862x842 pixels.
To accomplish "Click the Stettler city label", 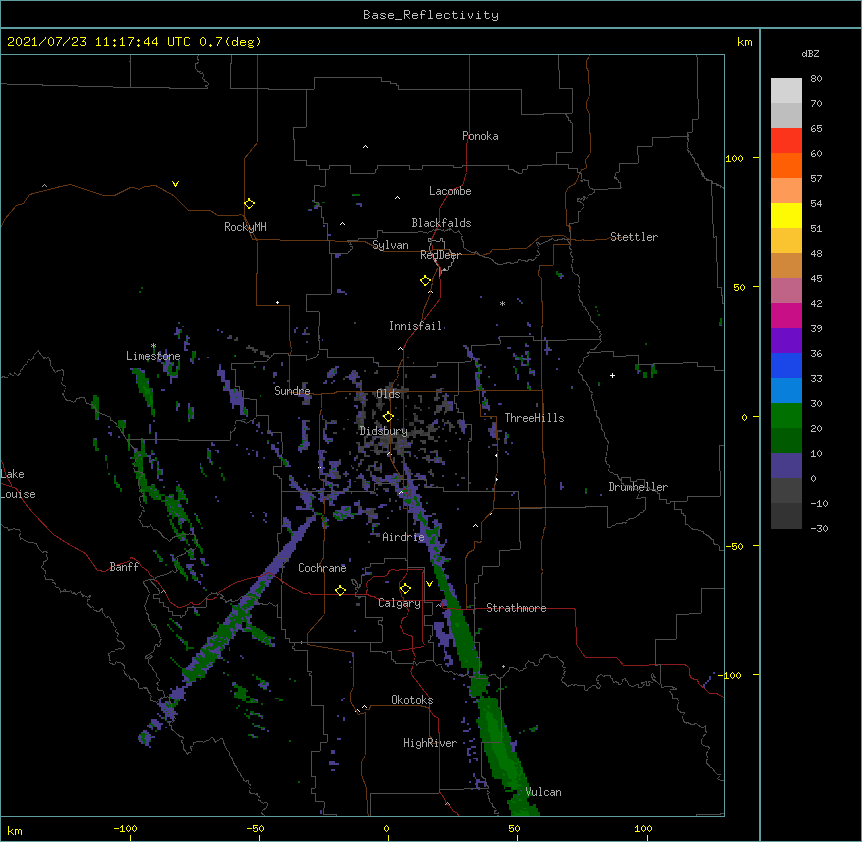I will coord(634,237).
